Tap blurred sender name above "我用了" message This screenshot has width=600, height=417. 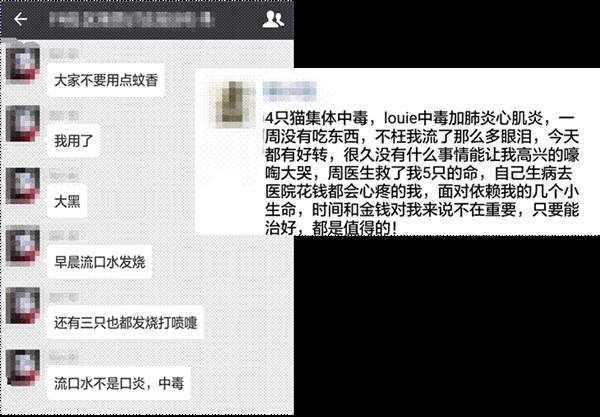point(64,115)
